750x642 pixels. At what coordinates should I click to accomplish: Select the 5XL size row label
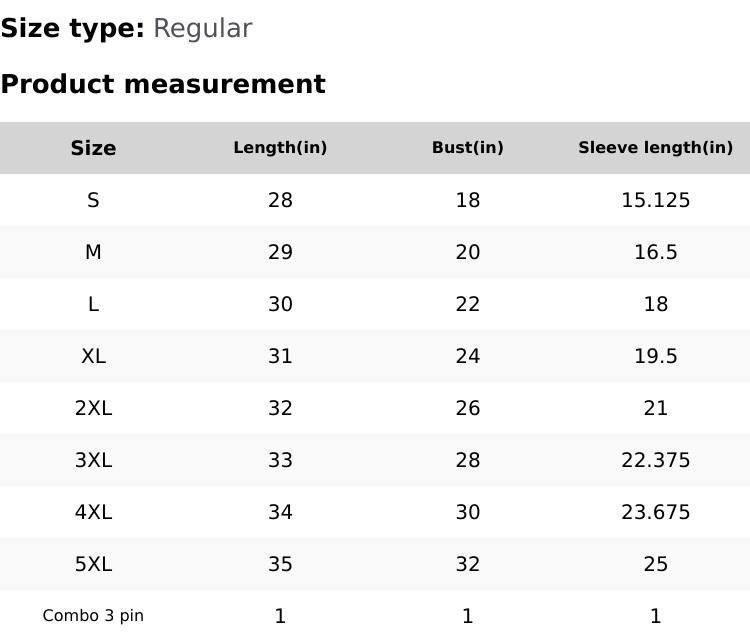click(x=93, y=564)
